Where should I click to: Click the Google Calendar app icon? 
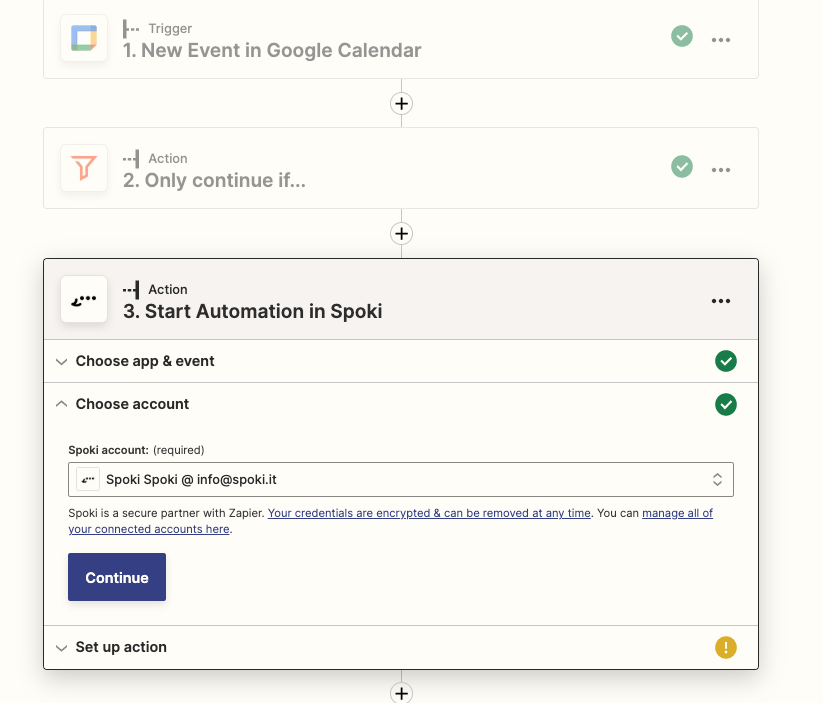[84, 39]
